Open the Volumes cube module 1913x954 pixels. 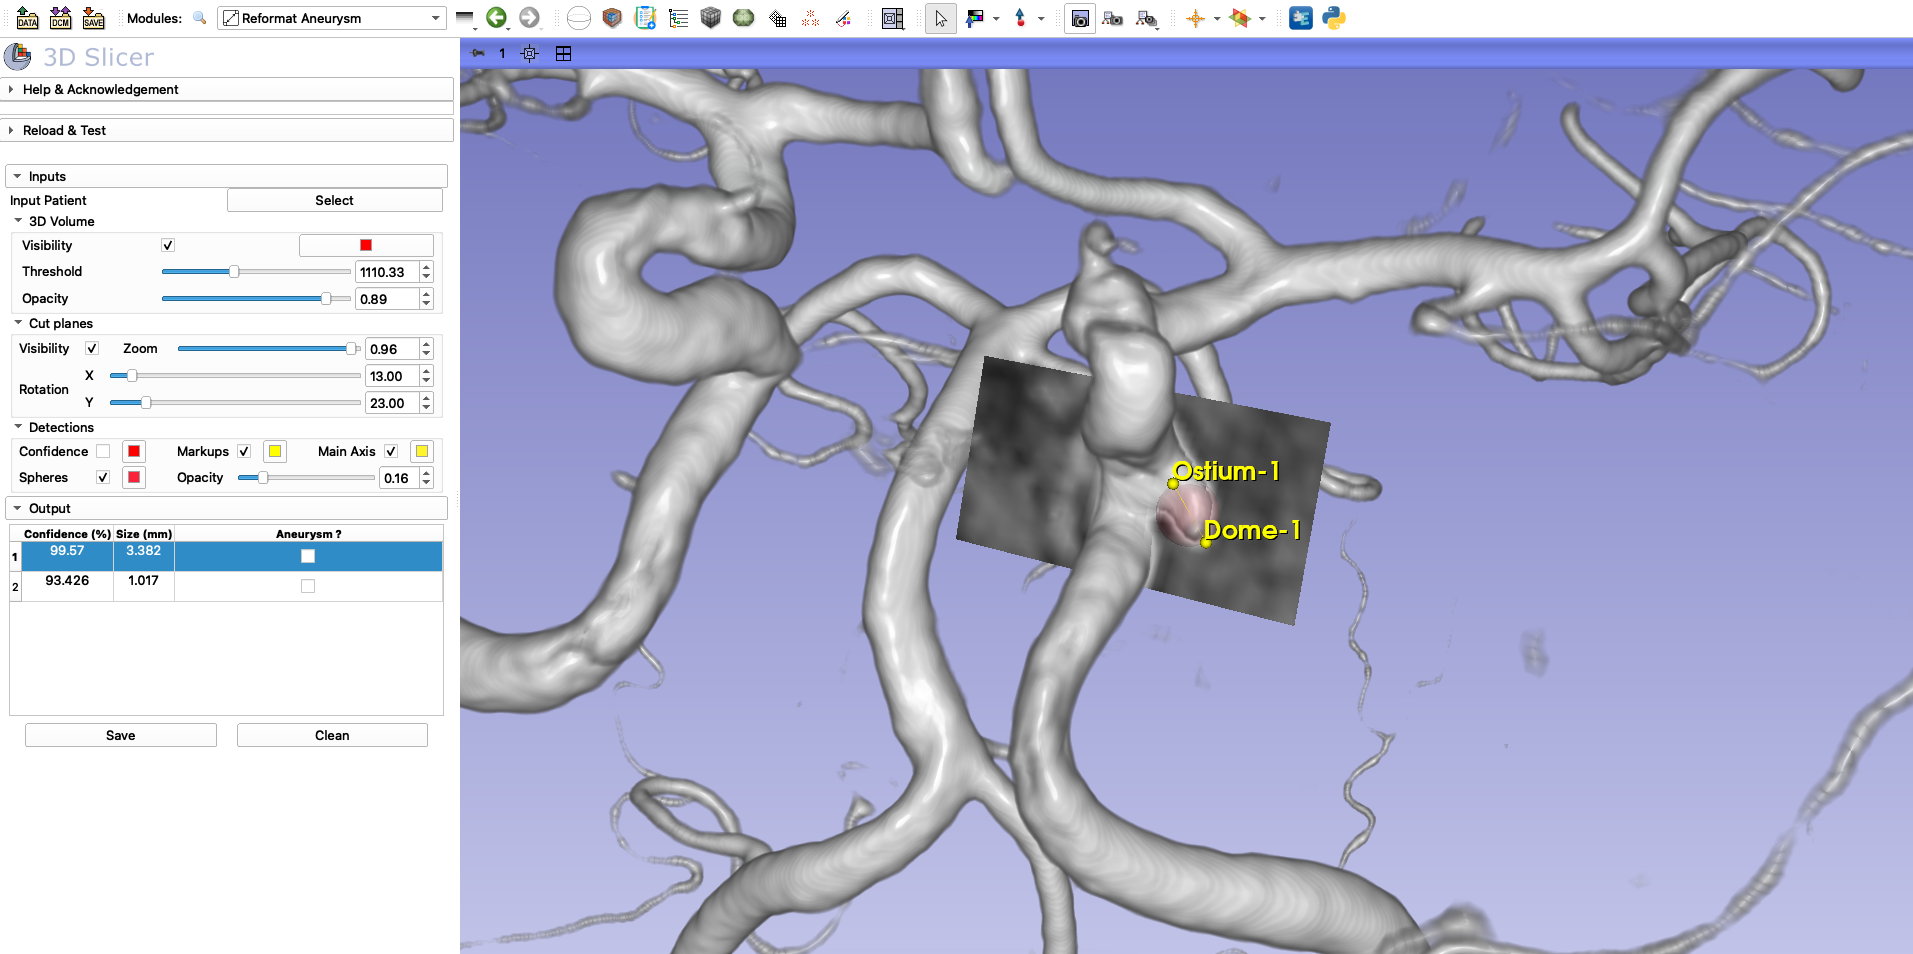pyautogui.click(x=612, y=18)
